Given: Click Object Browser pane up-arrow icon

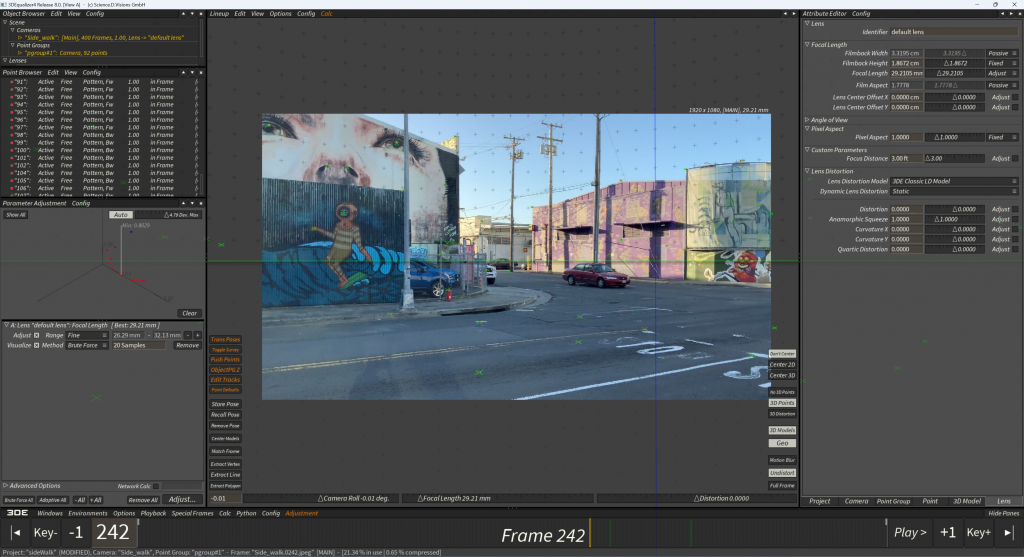Looking at the screenshot, I should (x=183, y=14).
